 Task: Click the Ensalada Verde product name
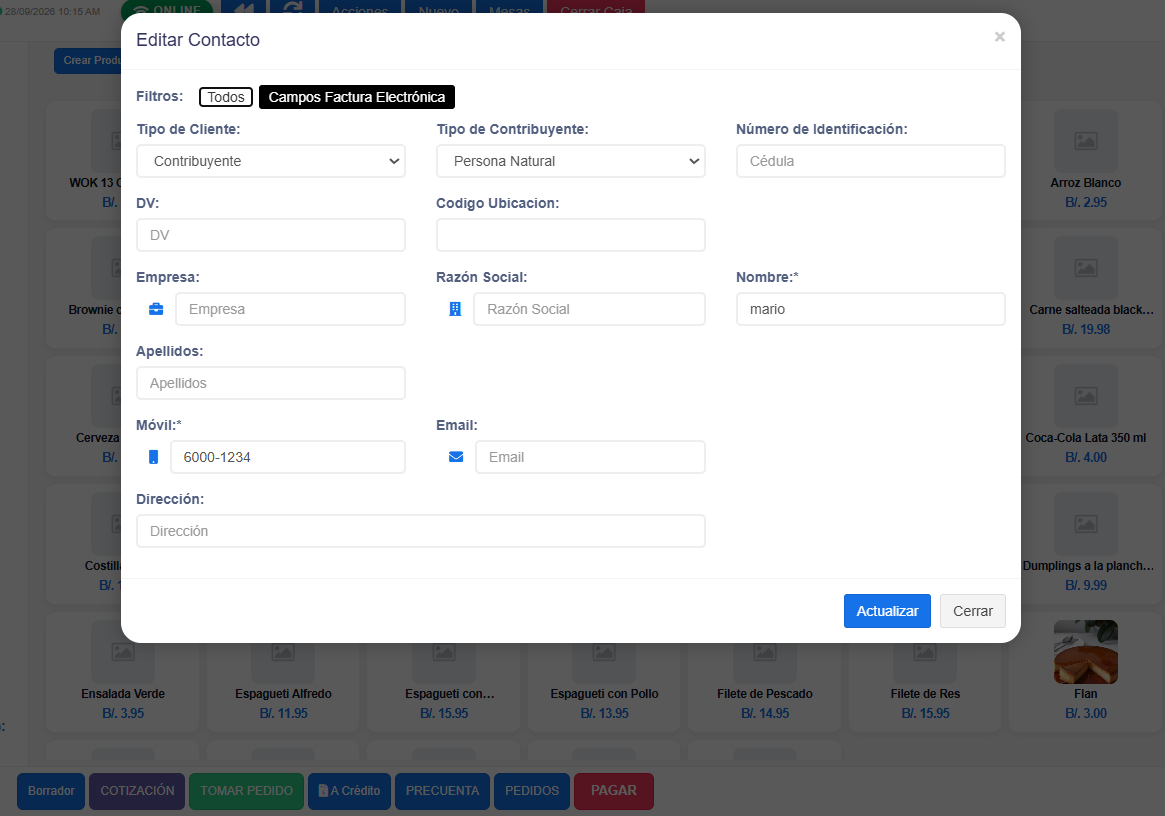coord(123,693)
